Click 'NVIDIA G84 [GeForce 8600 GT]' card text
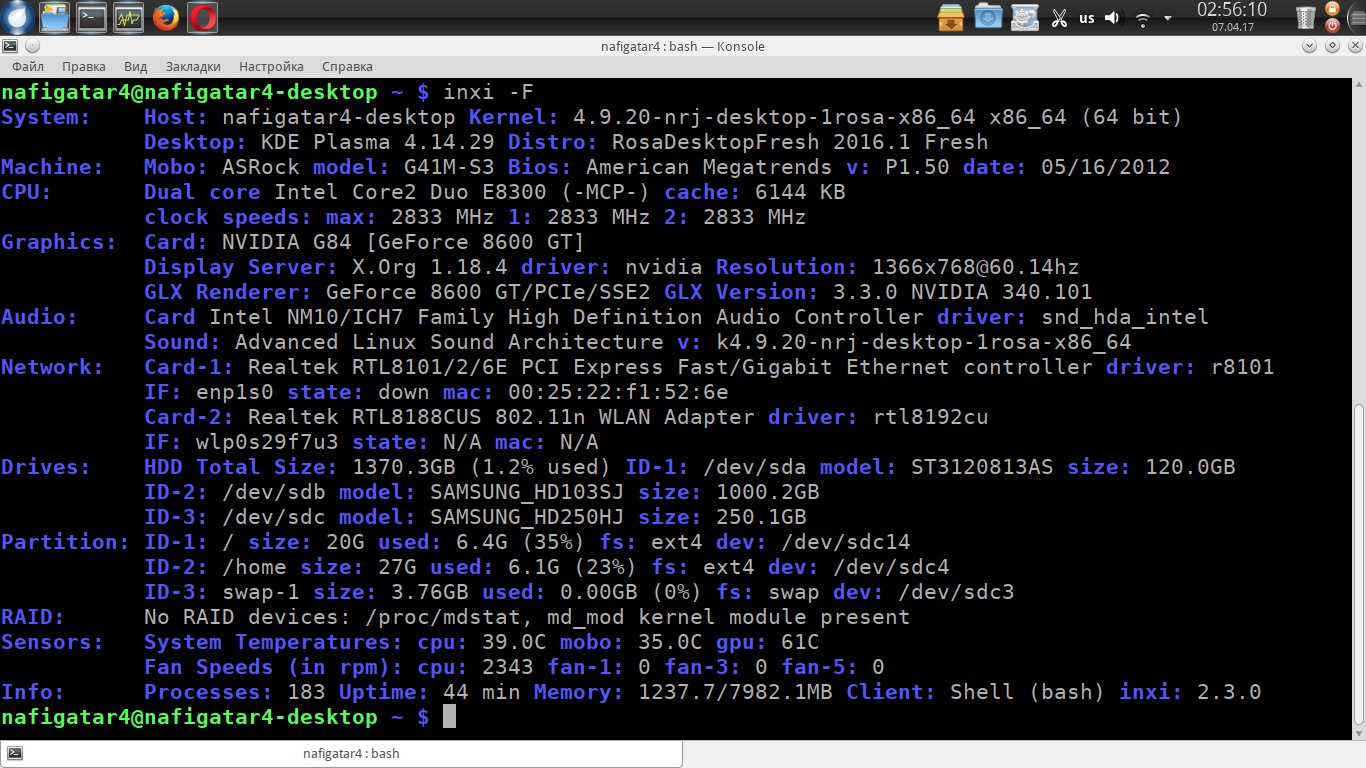1366x768 pixels. coord(403,242)
